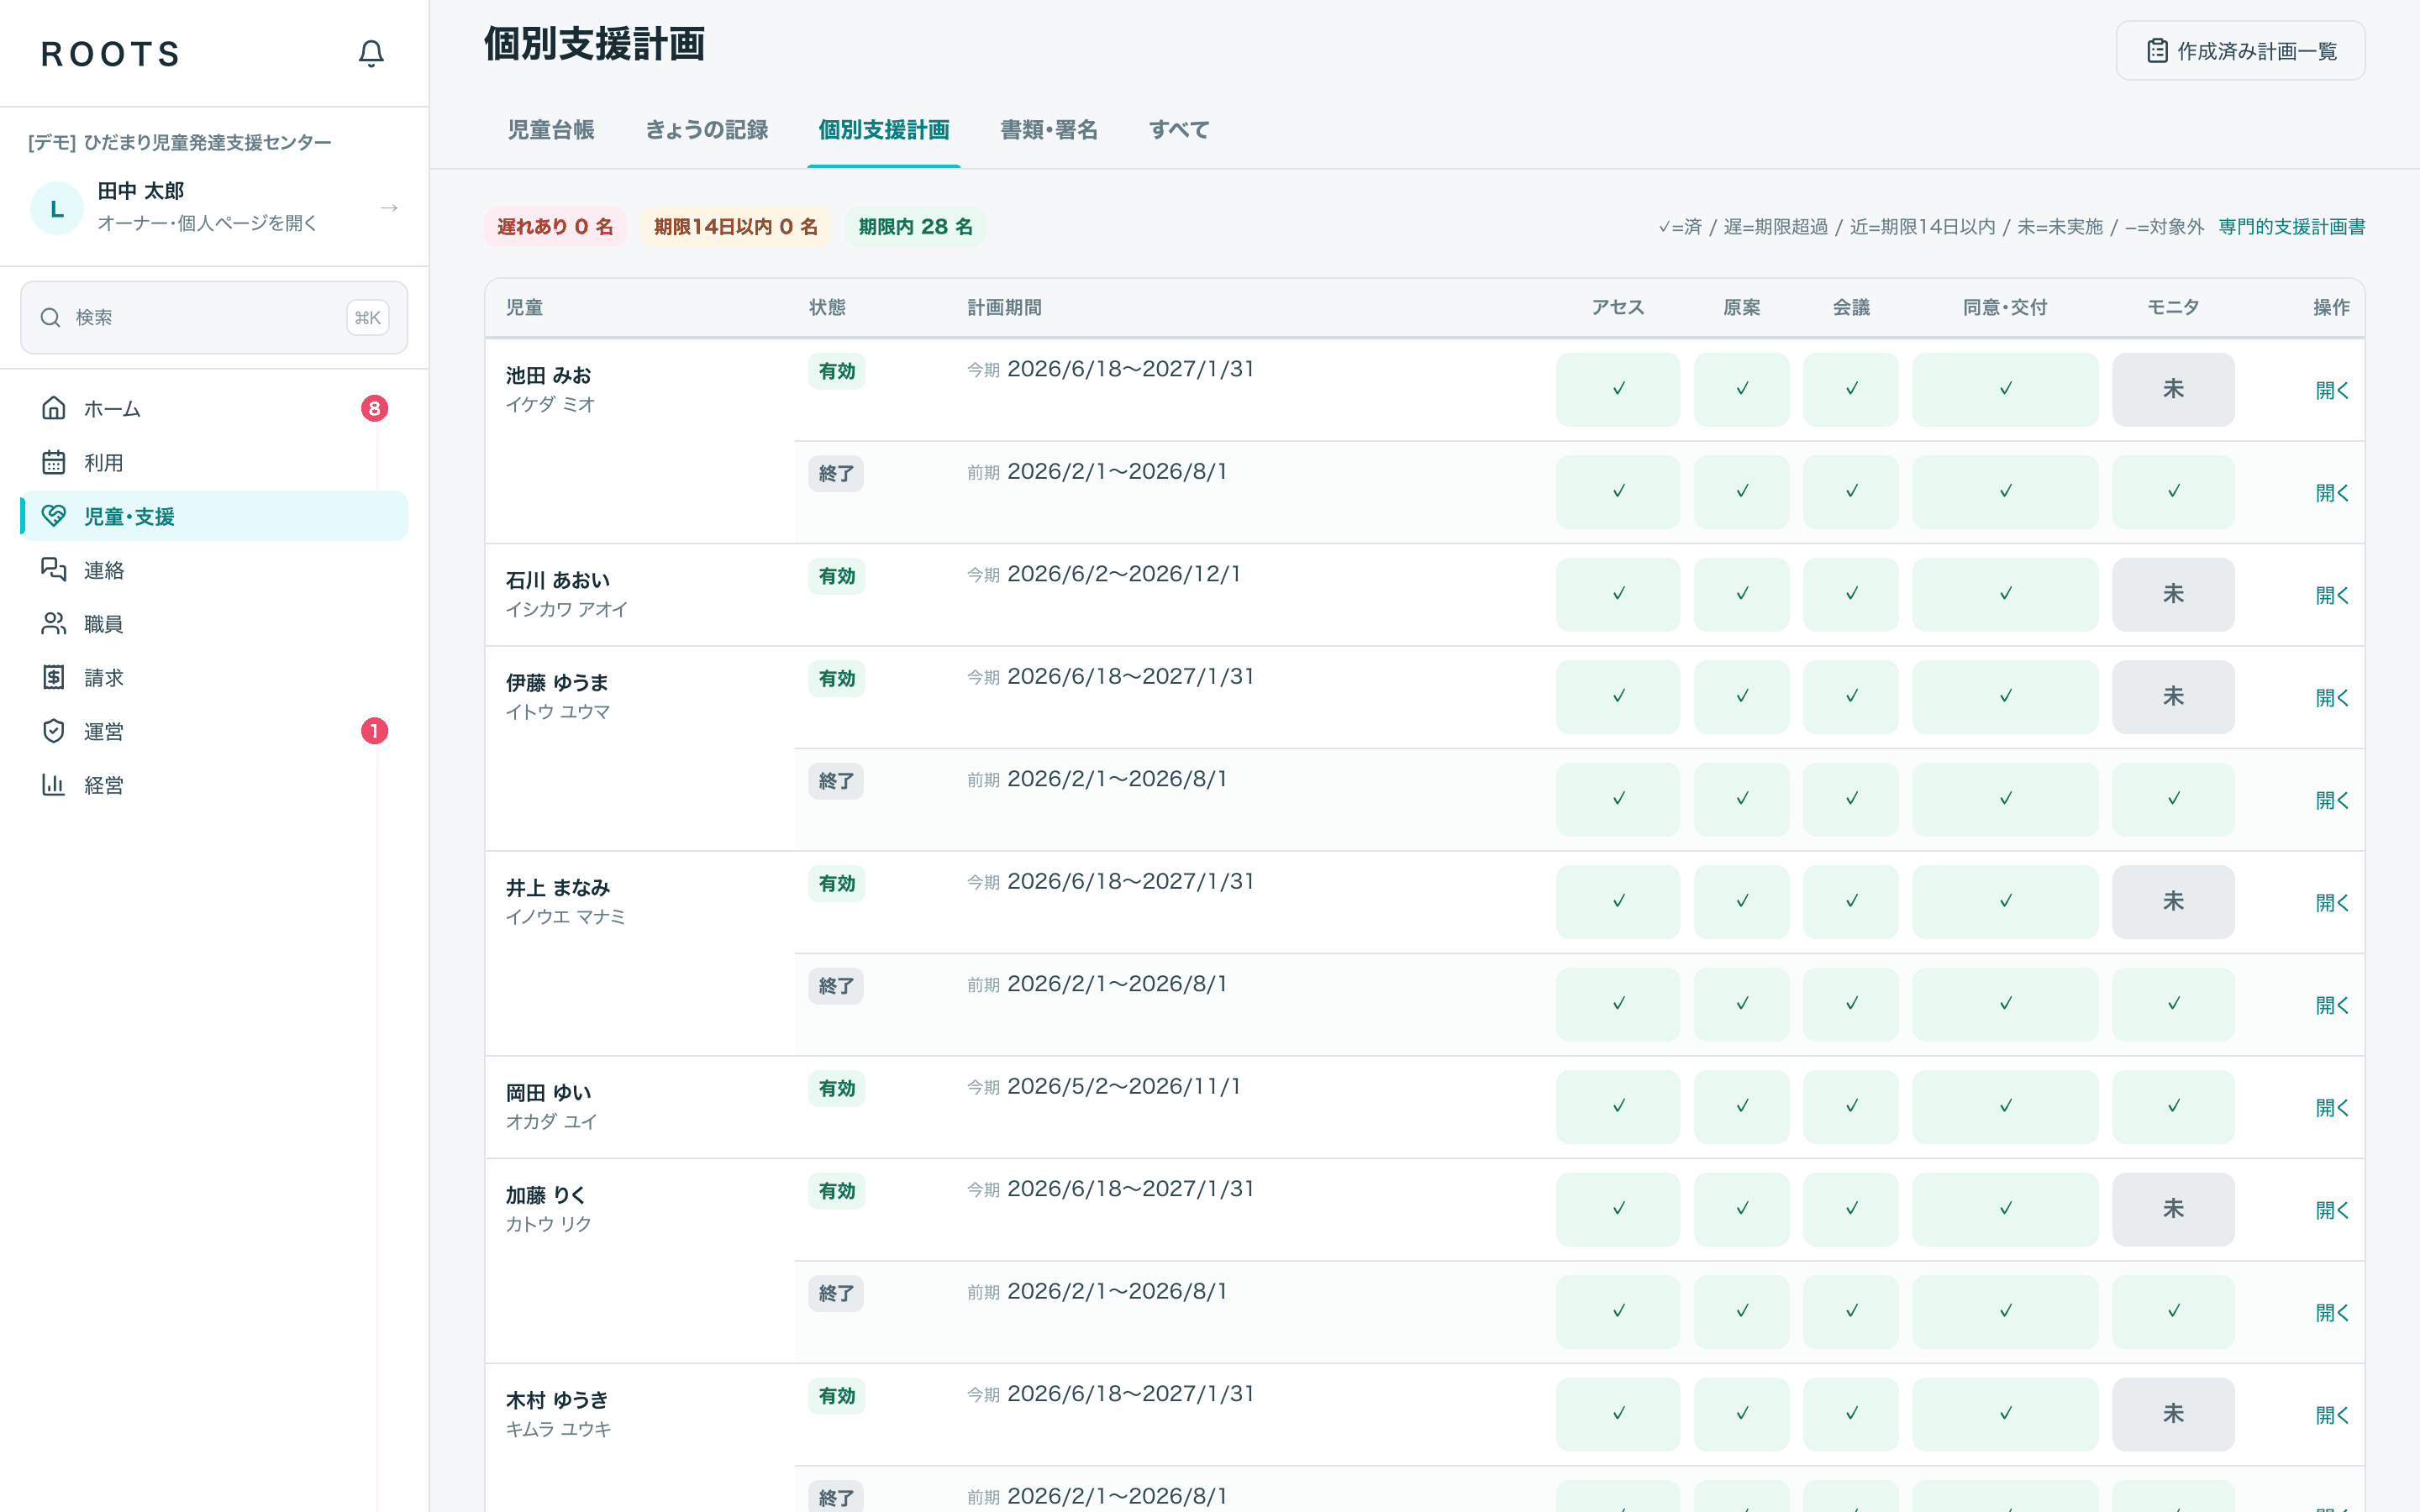2420x1512 pixels.
Task: Open the 専門的支援計画書 link
Action: (2291, 227)
